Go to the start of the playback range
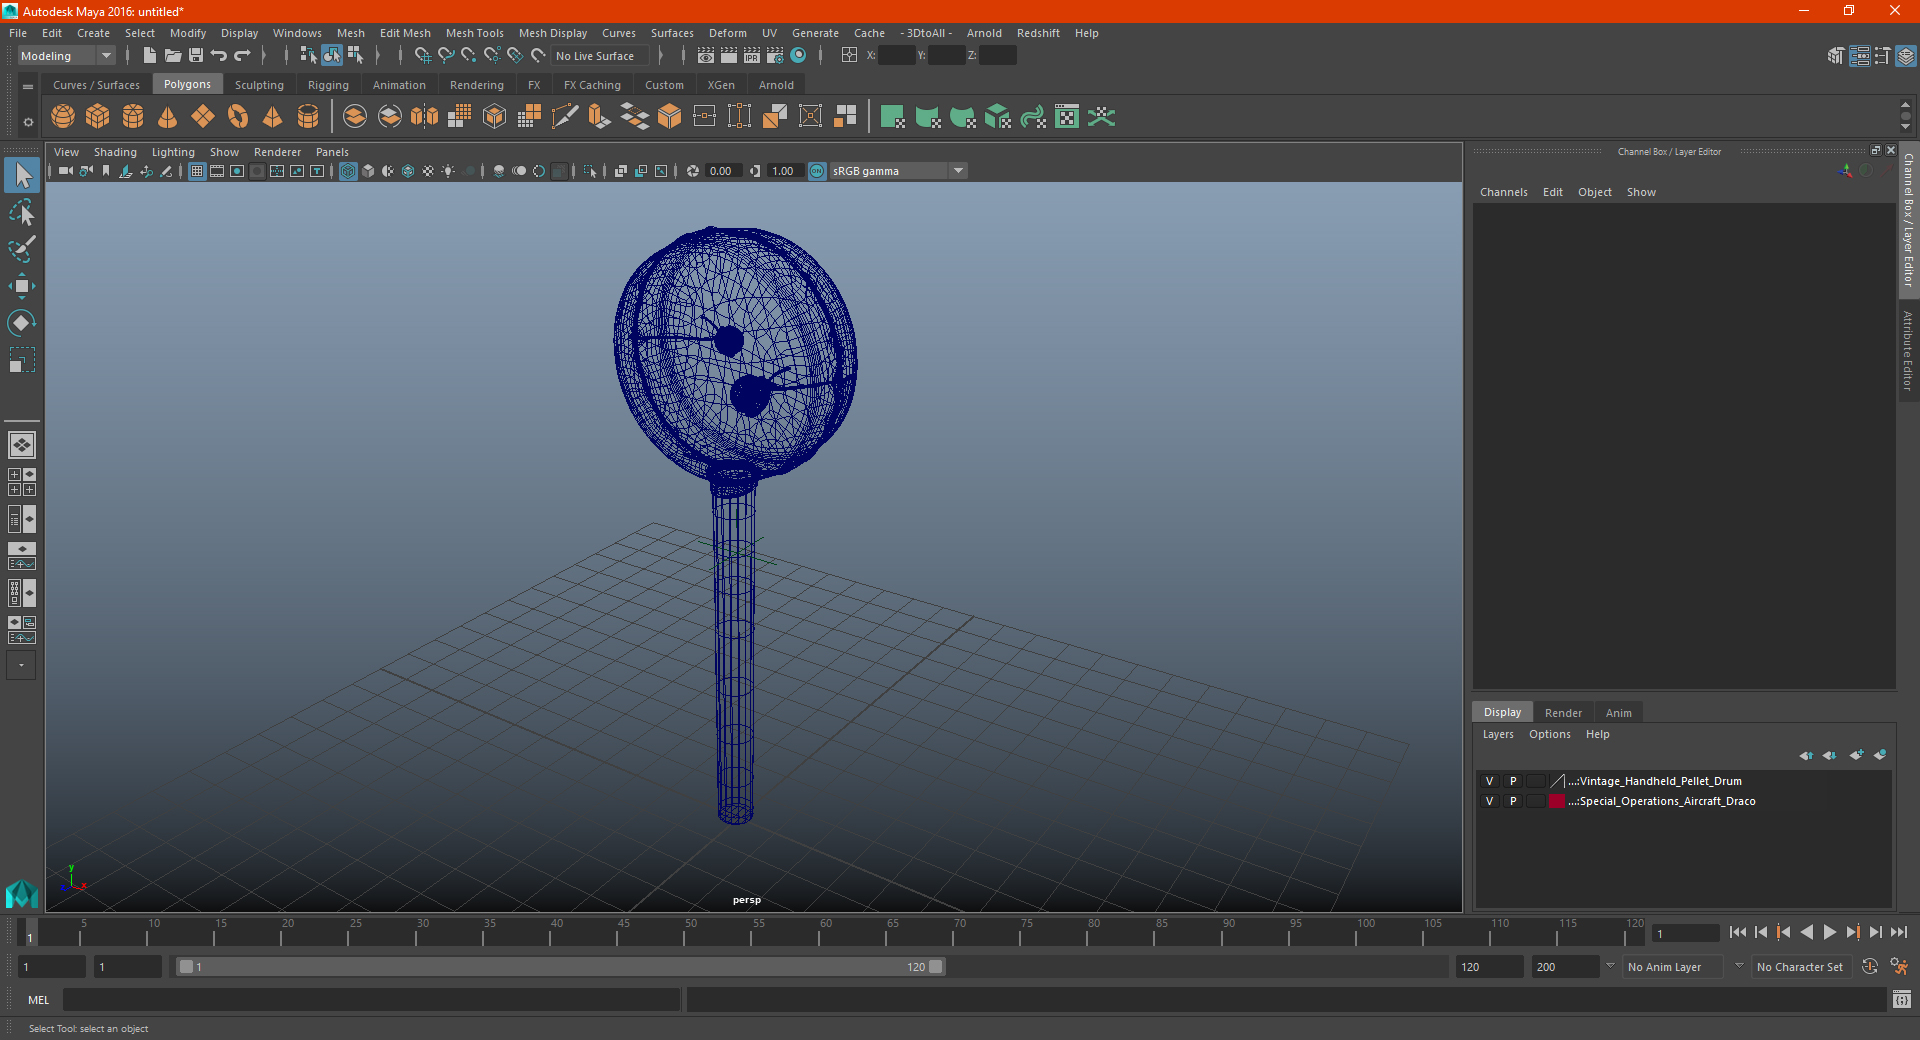Image resolution: width=1920 pixels, height=1040 pixels. pos(1738,932)
